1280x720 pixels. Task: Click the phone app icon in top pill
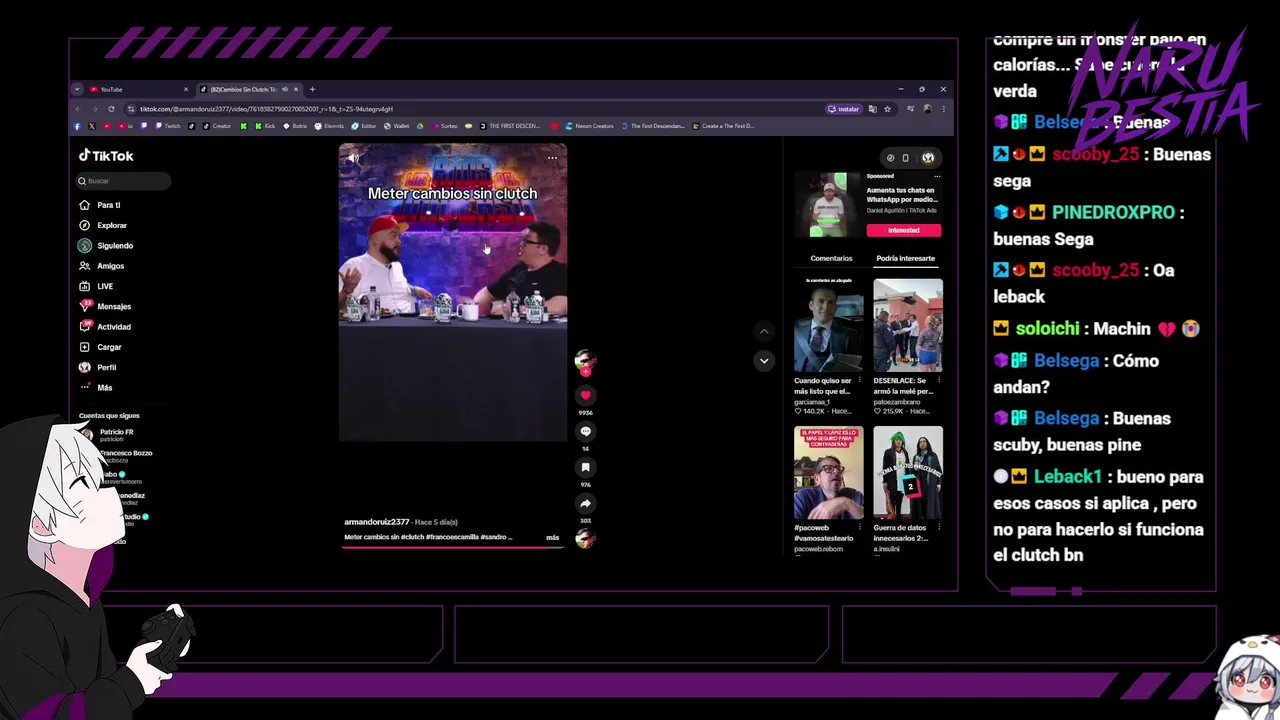(906, 158)
